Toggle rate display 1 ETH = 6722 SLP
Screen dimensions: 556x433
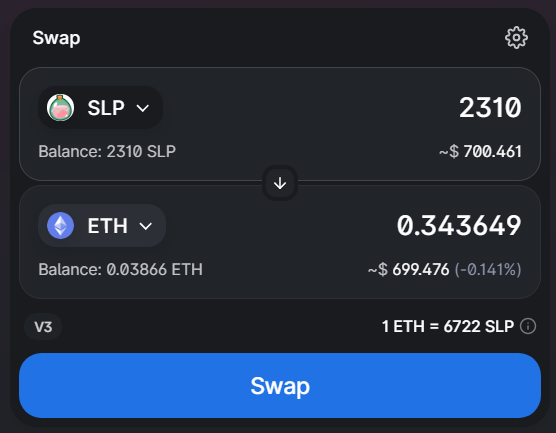click(x=447, y=326)
